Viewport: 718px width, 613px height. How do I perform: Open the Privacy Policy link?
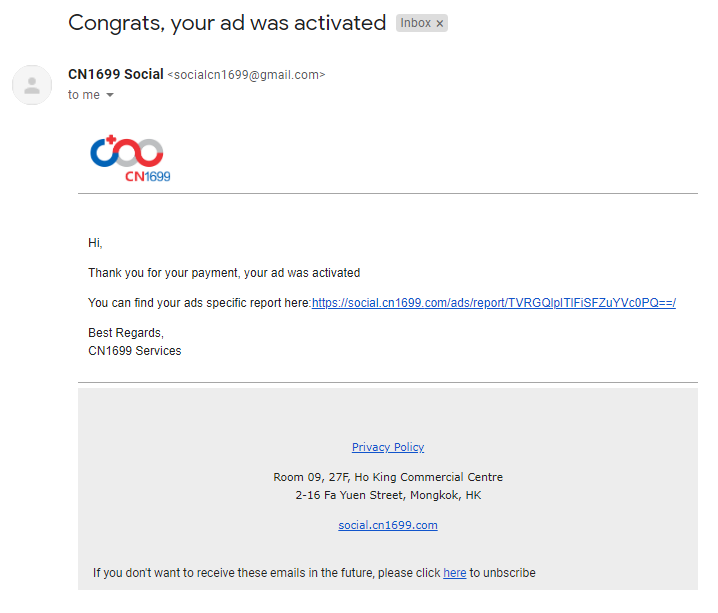388,447
